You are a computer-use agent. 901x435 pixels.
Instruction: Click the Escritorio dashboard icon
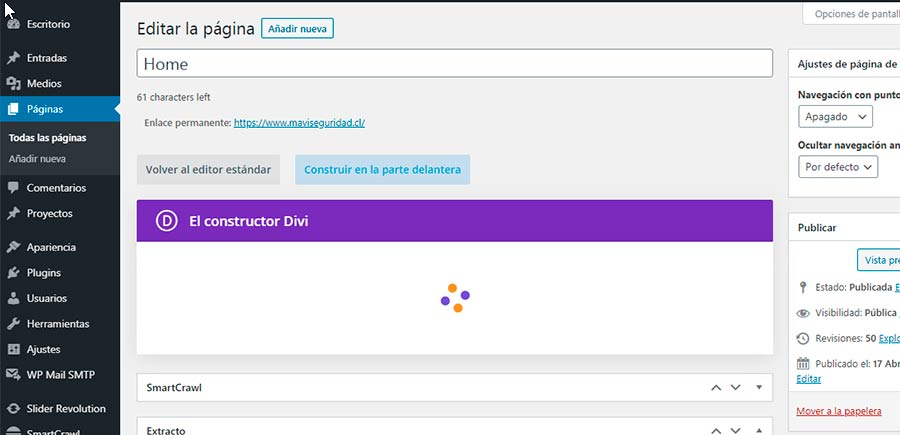(x=13, y=23)
